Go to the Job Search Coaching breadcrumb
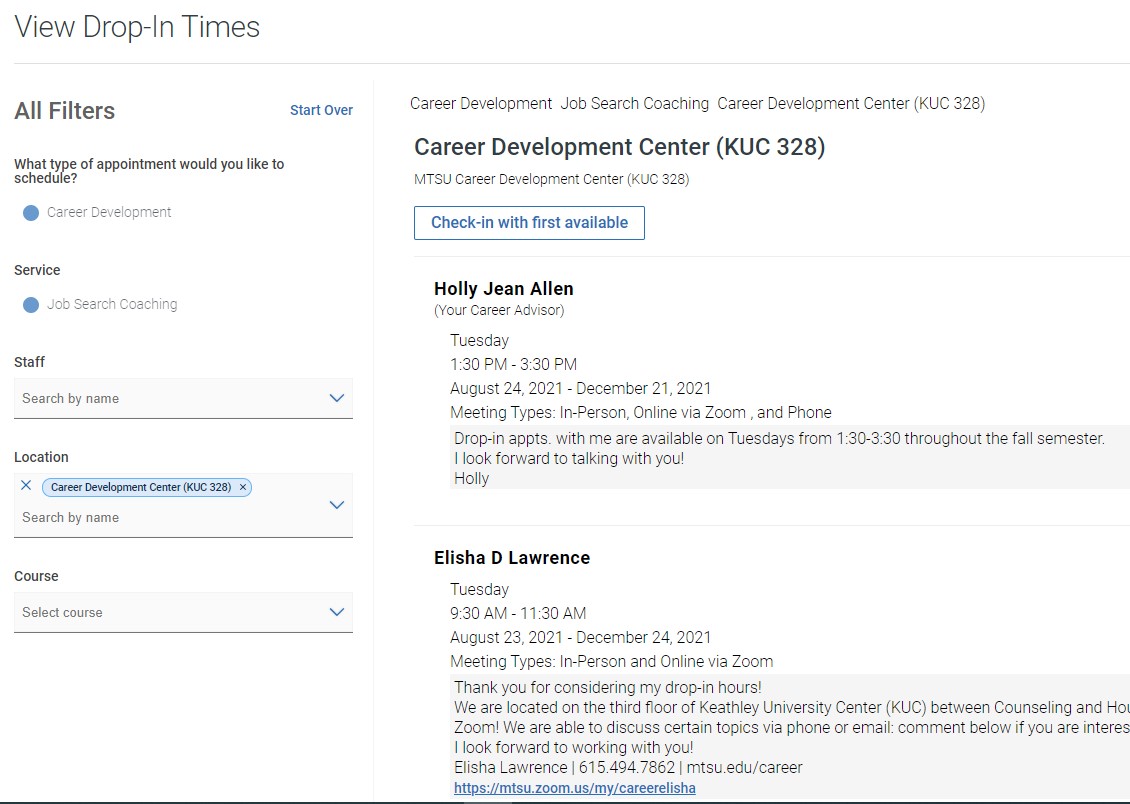Image resolution: width=1130 pixels, height=804 pixels. [634, 103]
